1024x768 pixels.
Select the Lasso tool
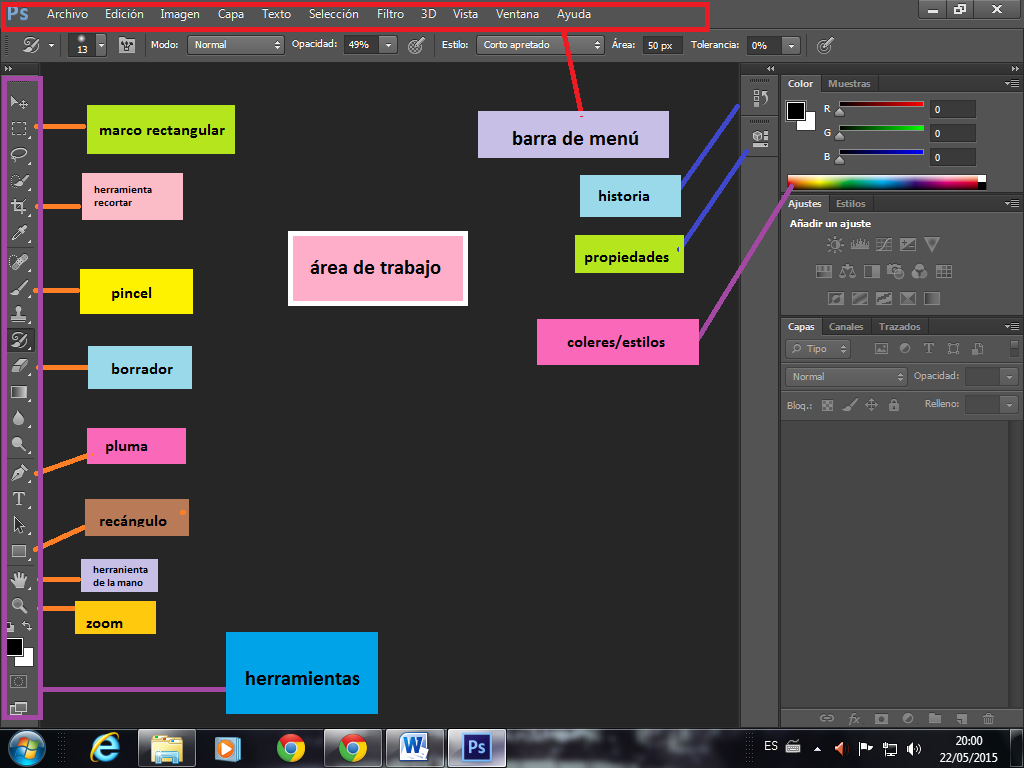click(19, 155)
